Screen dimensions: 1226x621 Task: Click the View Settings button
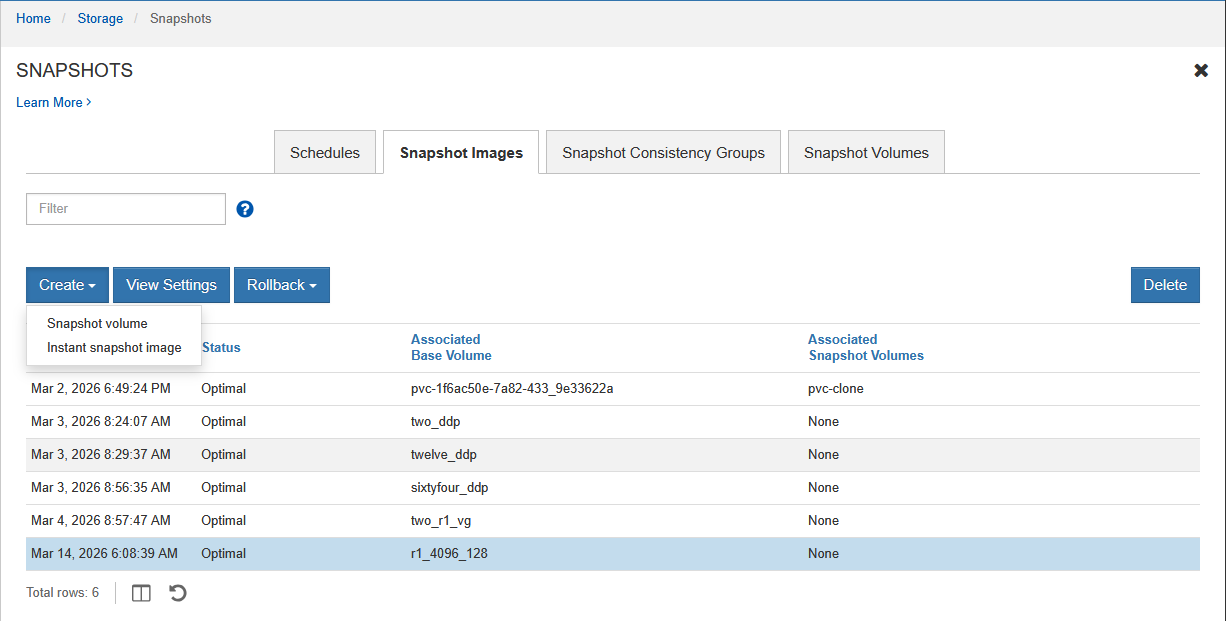pos(172,285)
